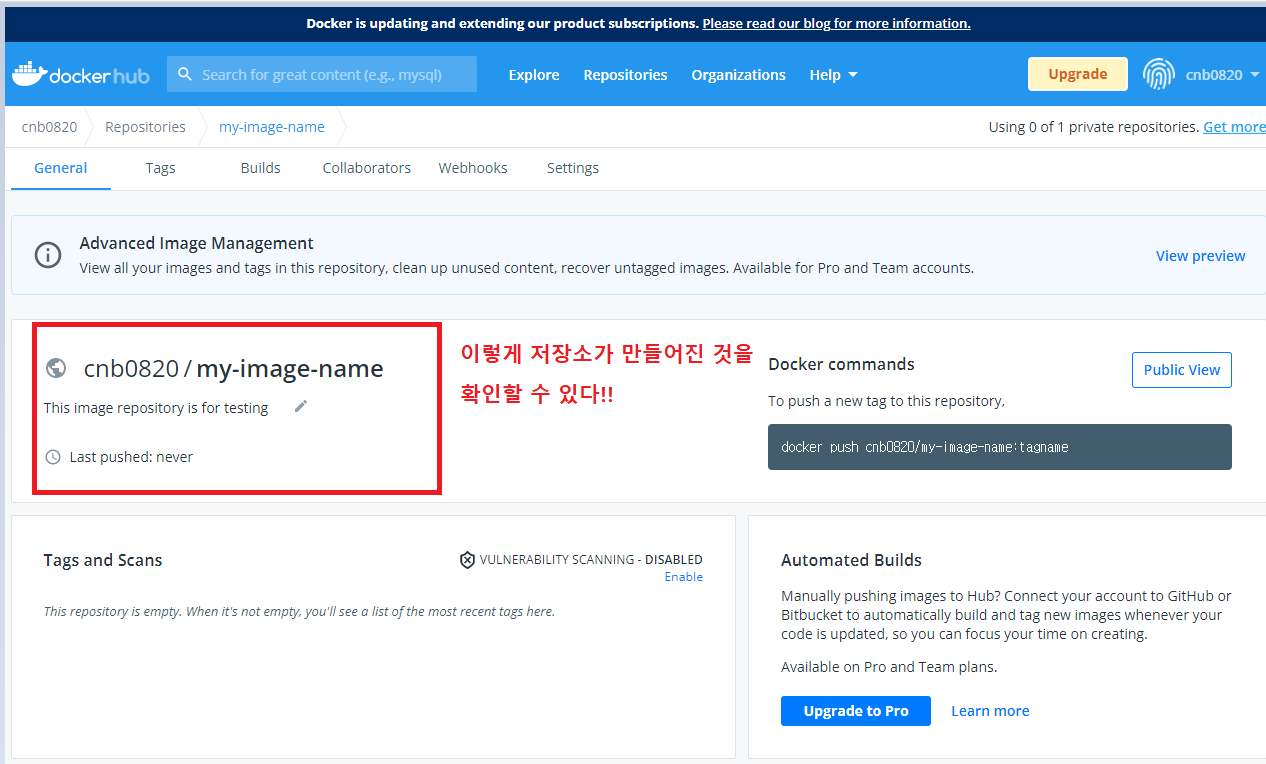
Task: Click the yellow Upgrade button
Action: point(1077,74)
